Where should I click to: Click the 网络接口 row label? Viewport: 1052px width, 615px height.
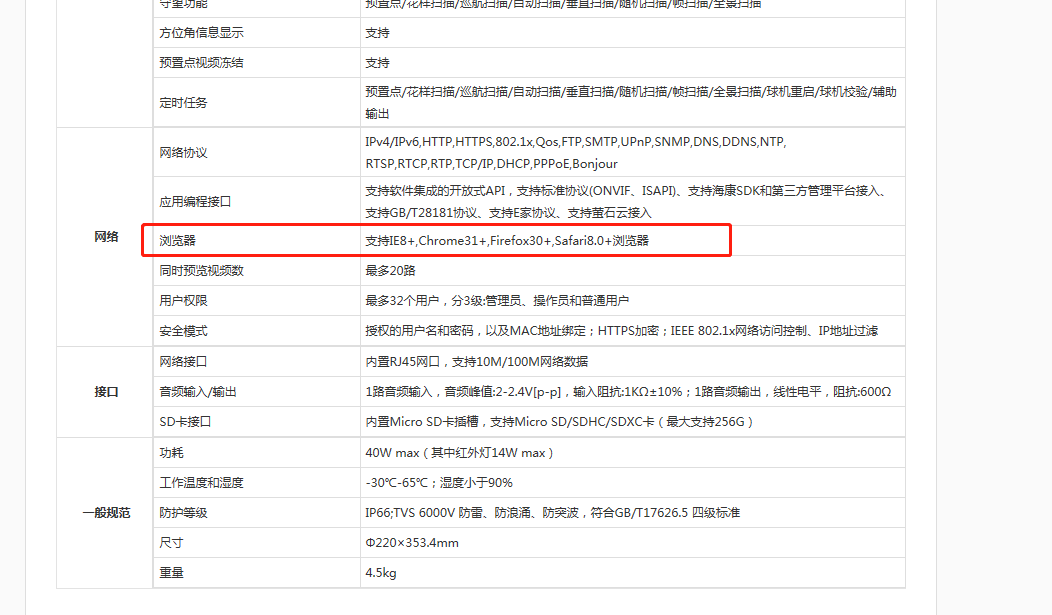point(183,361)
